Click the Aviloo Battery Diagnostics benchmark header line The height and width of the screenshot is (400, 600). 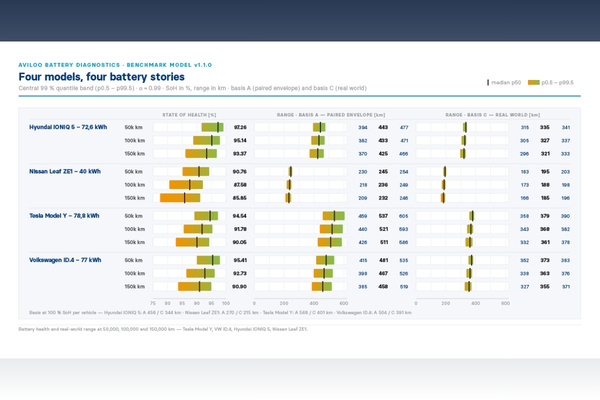click(x=115, y=65)
